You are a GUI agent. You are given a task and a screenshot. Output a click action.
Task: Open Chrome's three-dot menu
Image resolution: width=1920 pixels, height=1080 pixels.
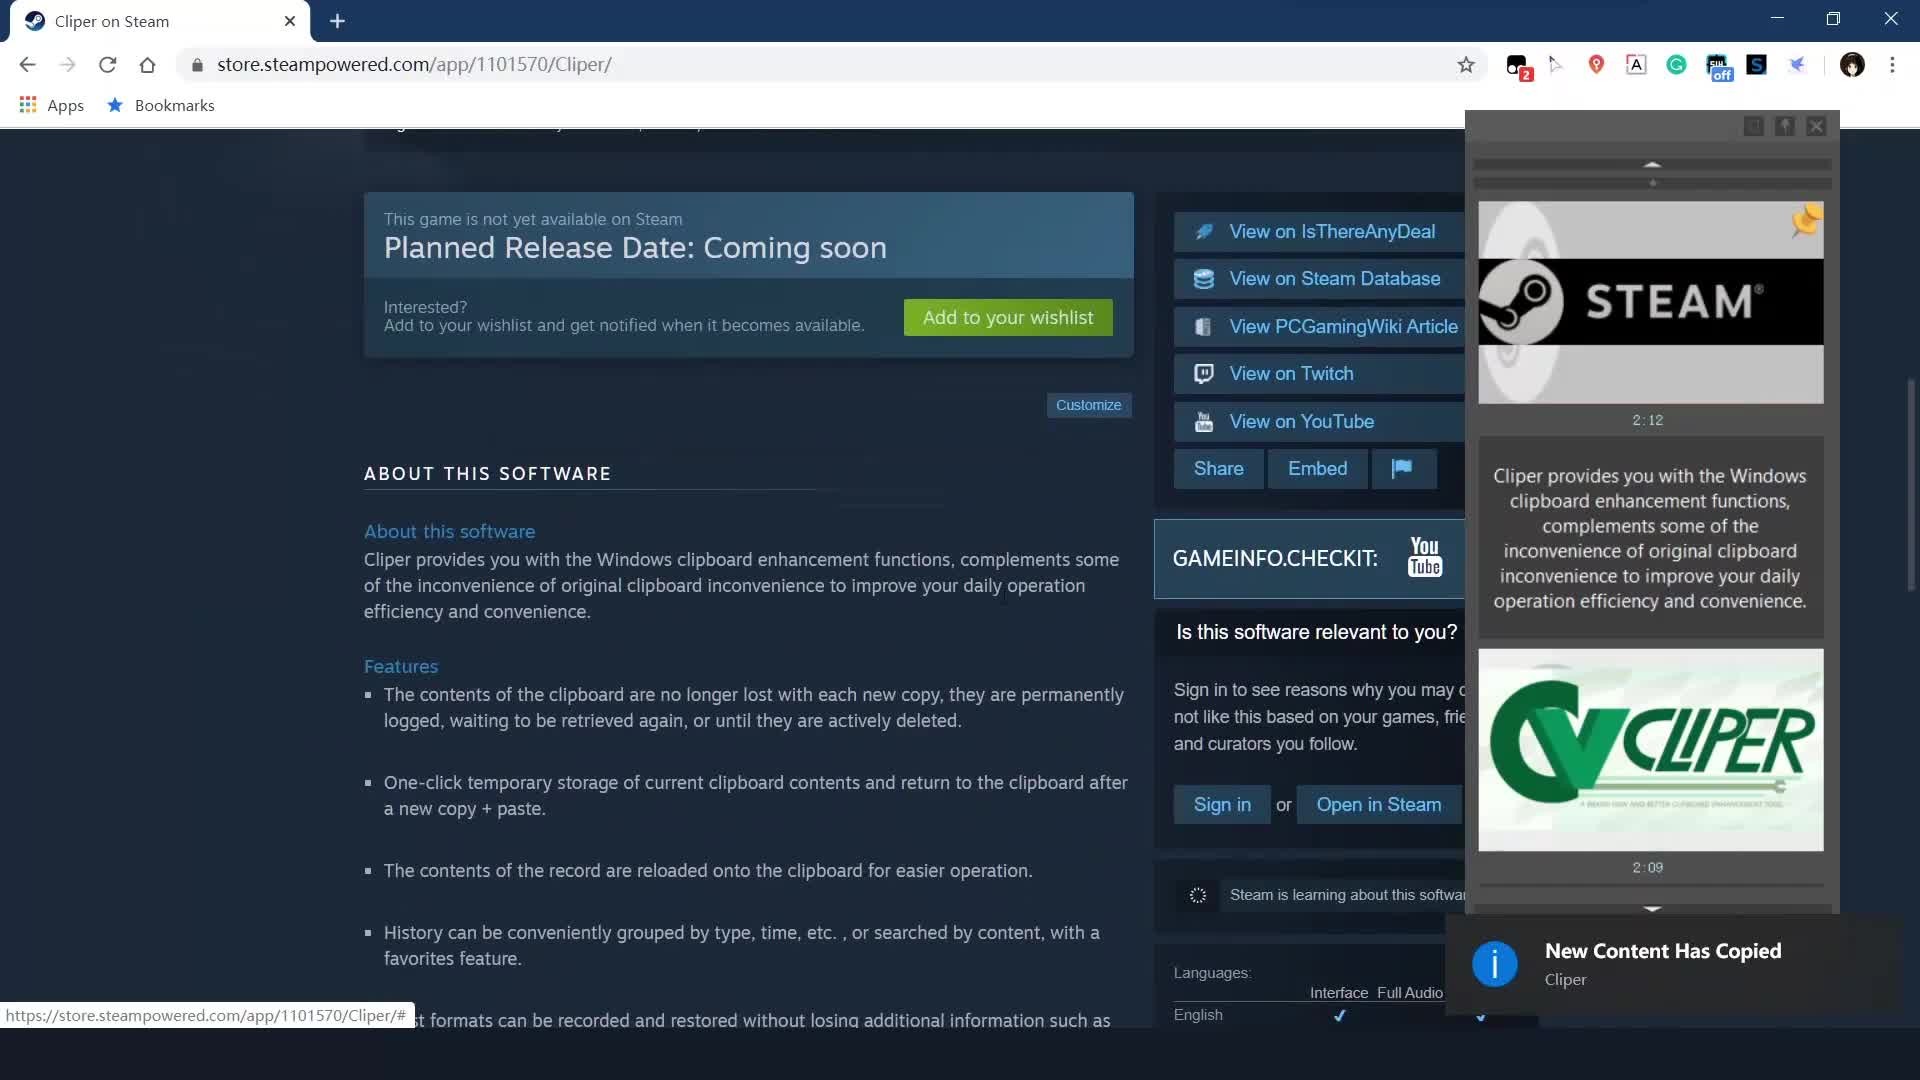point(1892,65)
